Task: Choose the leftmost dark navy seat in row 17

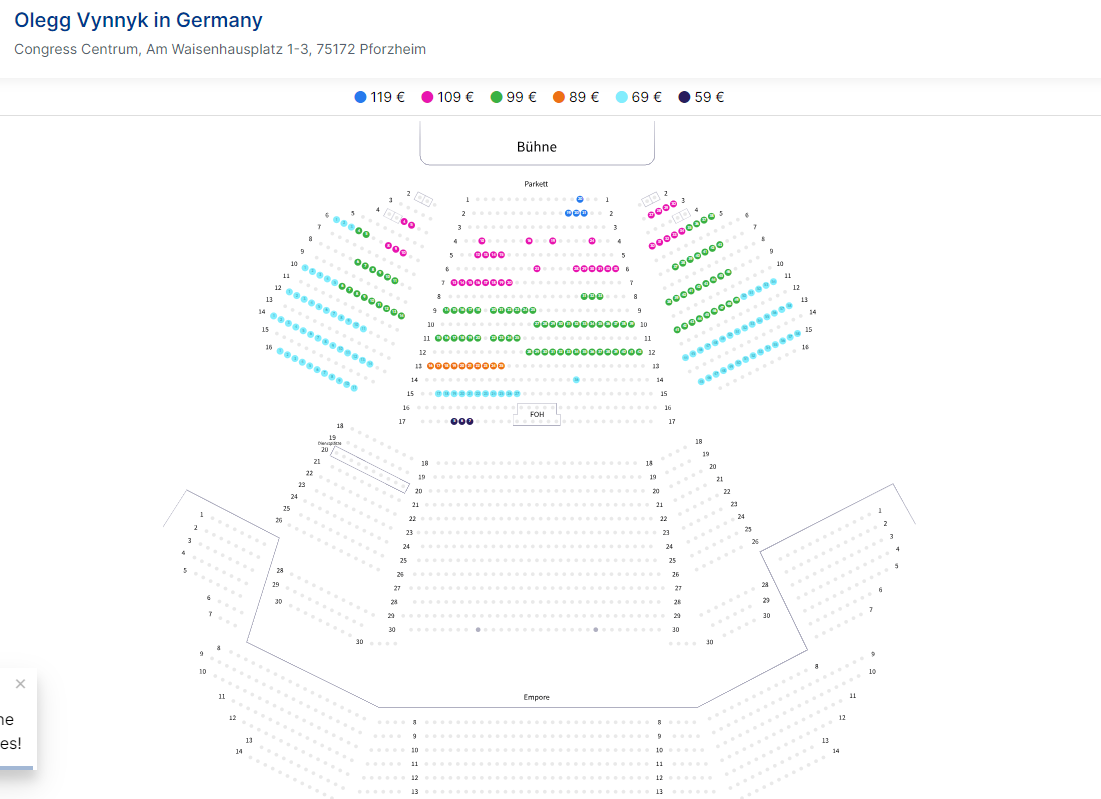Action: (x=454, y=422)
